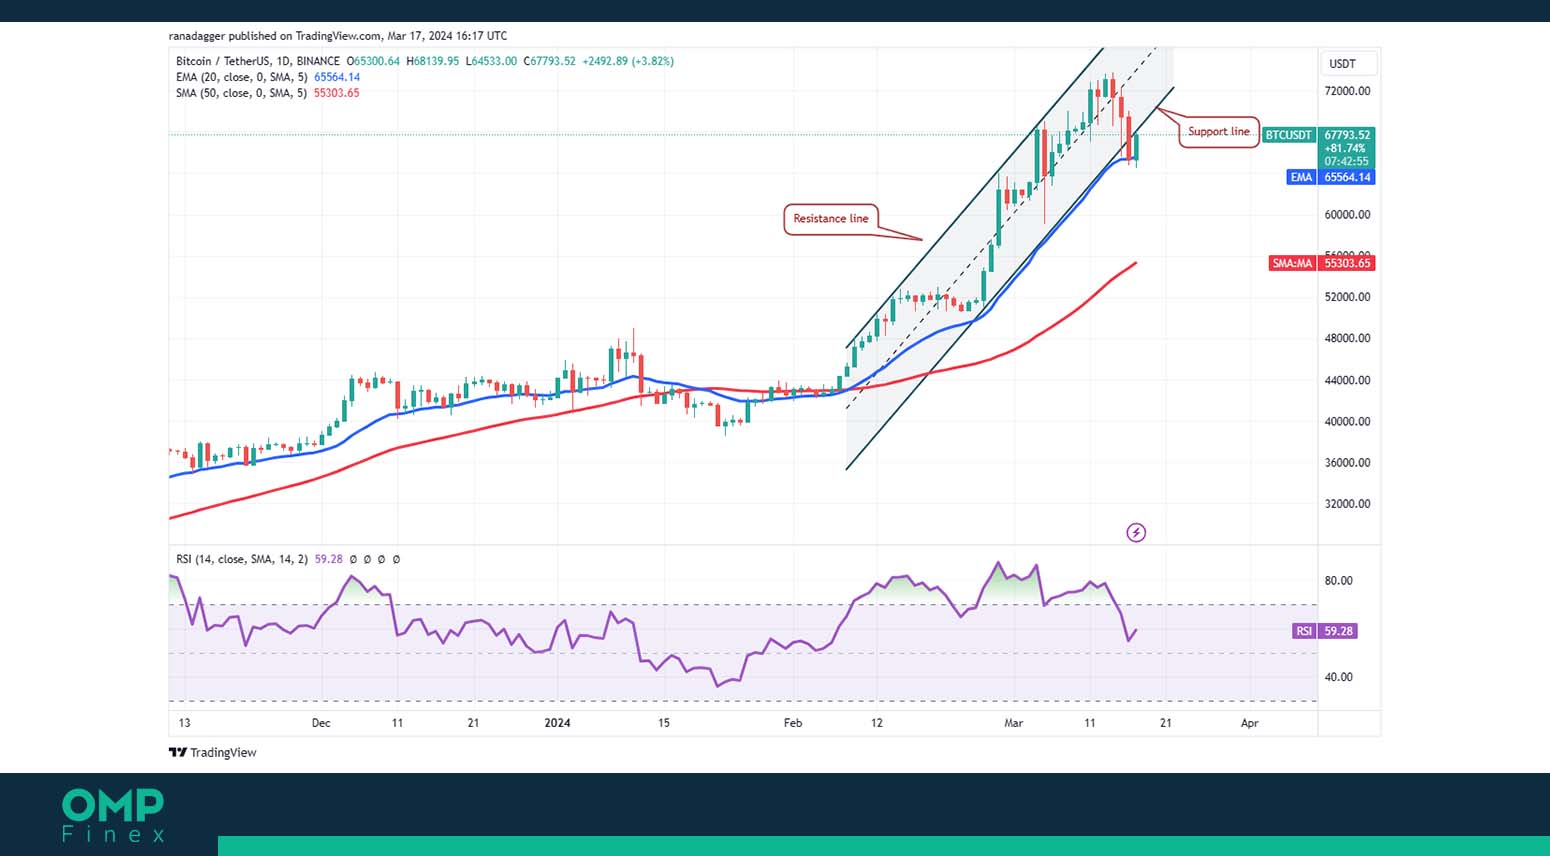Click the purple RSI label tag
Image resolution: width=1550 pixels, height=856 pixels.
click(1304, 631)
